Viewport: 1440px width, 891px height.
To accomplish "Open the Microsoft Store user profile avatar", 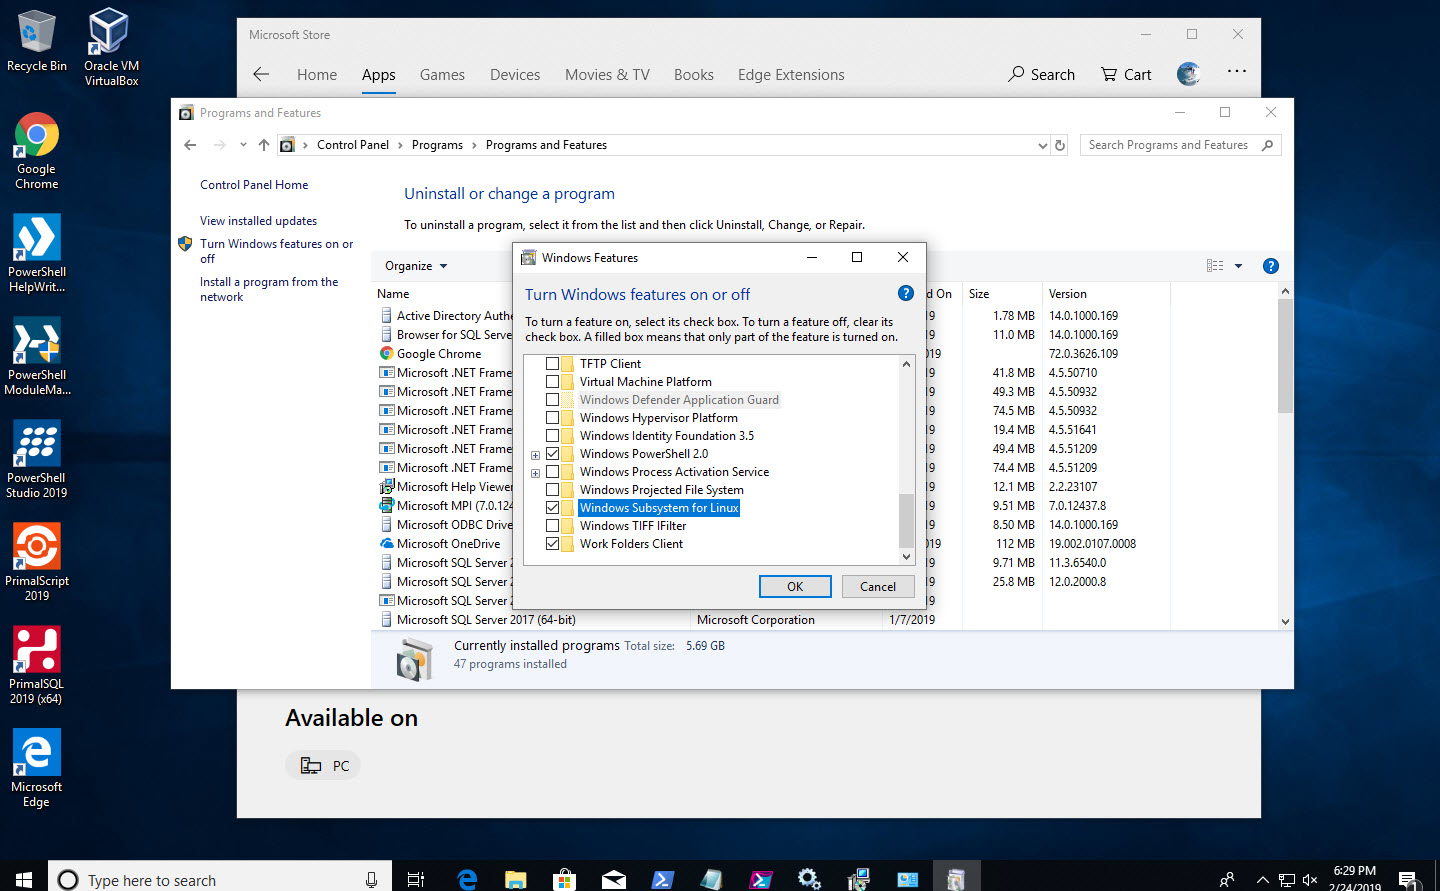I will click(x=1188, y=74).
